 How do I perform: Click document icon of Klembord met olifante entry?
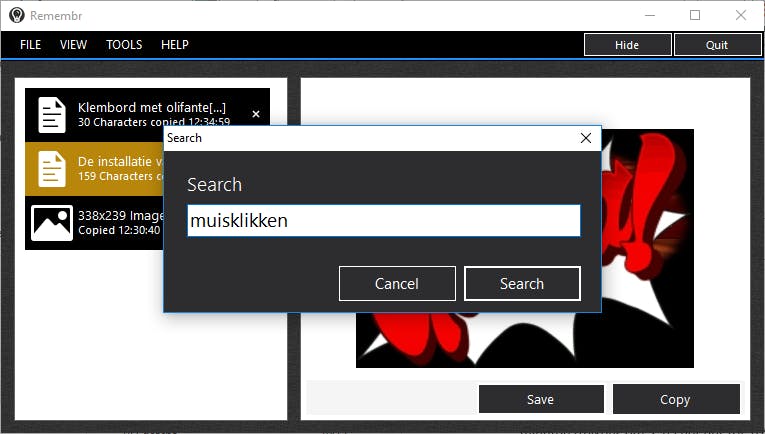52,114
